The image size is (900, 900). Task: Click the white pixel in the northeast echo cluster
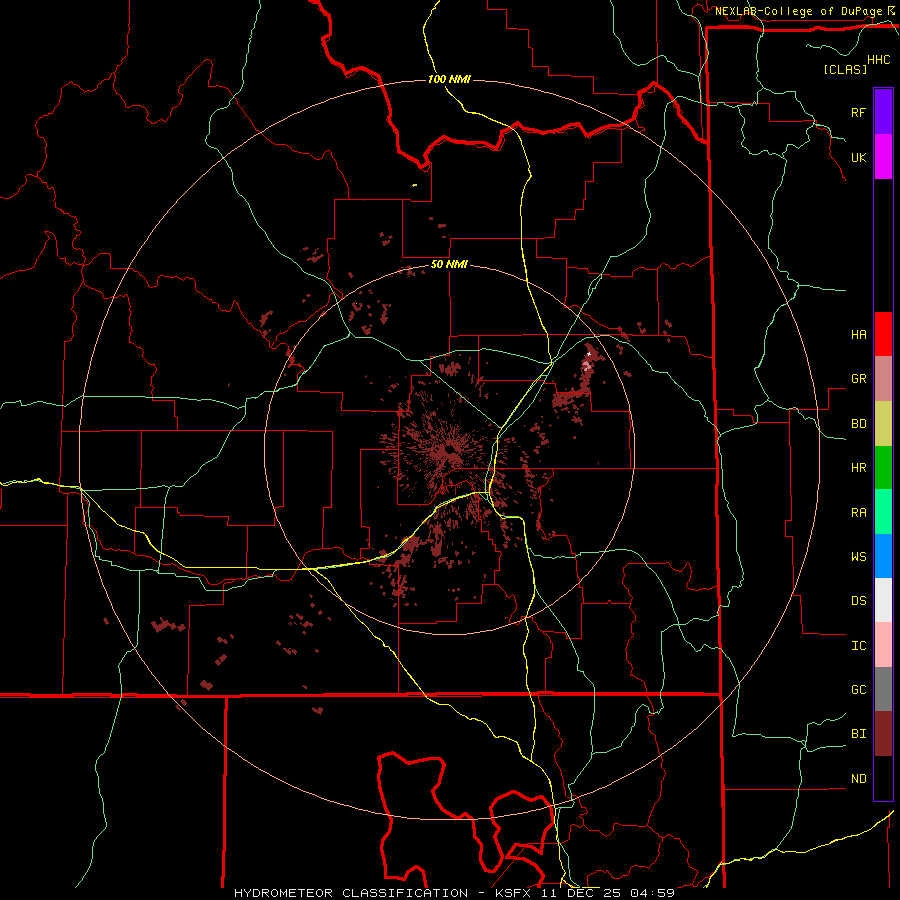[589, 354]
